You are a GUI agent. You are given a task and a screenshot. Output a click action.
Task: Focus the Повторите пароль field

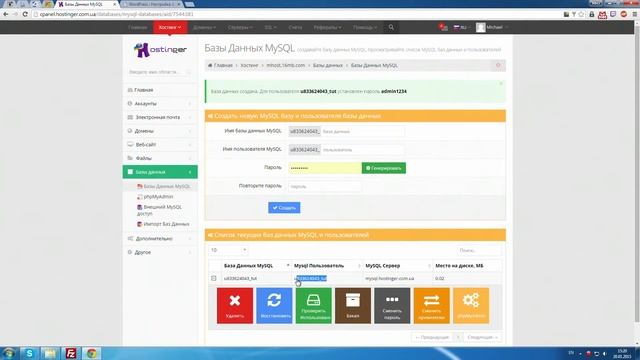(x=325, y=186)
